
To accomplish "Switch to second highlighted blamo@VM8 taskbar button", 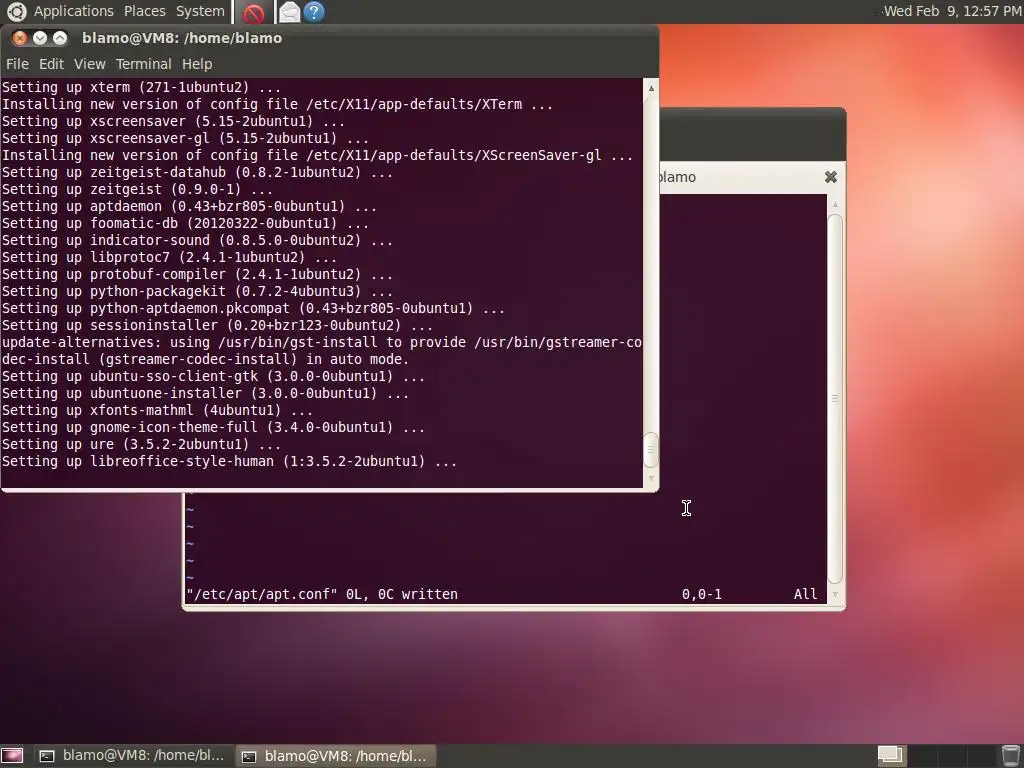I will click(x=335, y=756).
